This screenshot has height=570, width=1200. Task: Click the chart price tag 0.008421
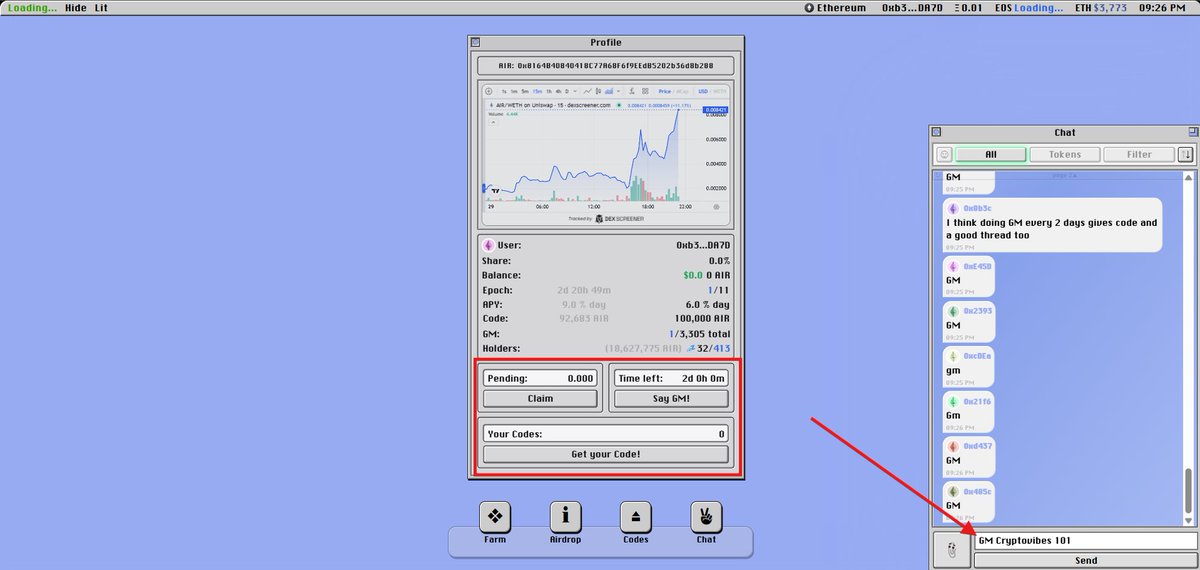(x=716, y=109)
